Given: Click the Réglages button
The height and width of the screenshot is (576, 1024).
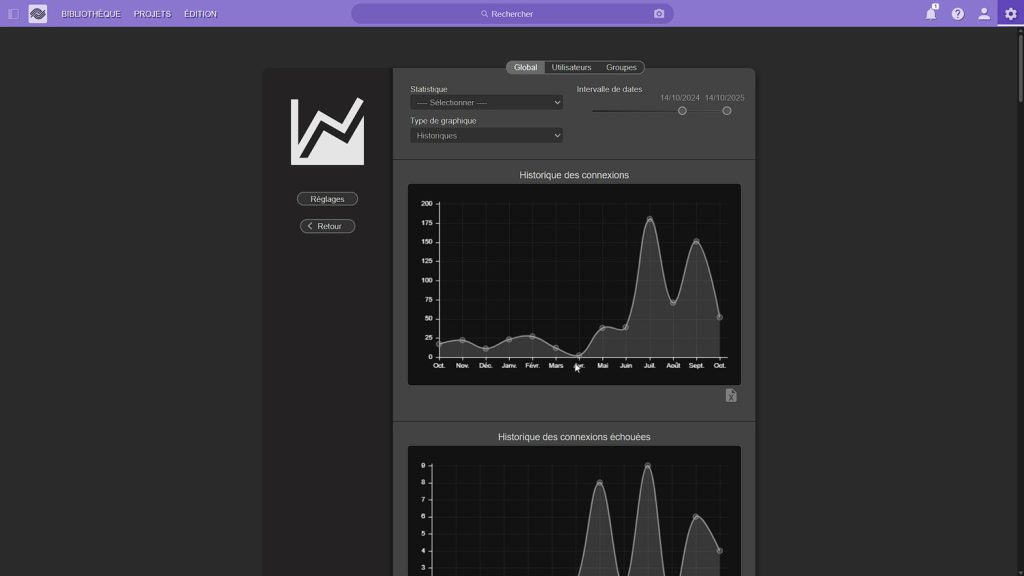Looking at the screenshot, I should [327, 199].
